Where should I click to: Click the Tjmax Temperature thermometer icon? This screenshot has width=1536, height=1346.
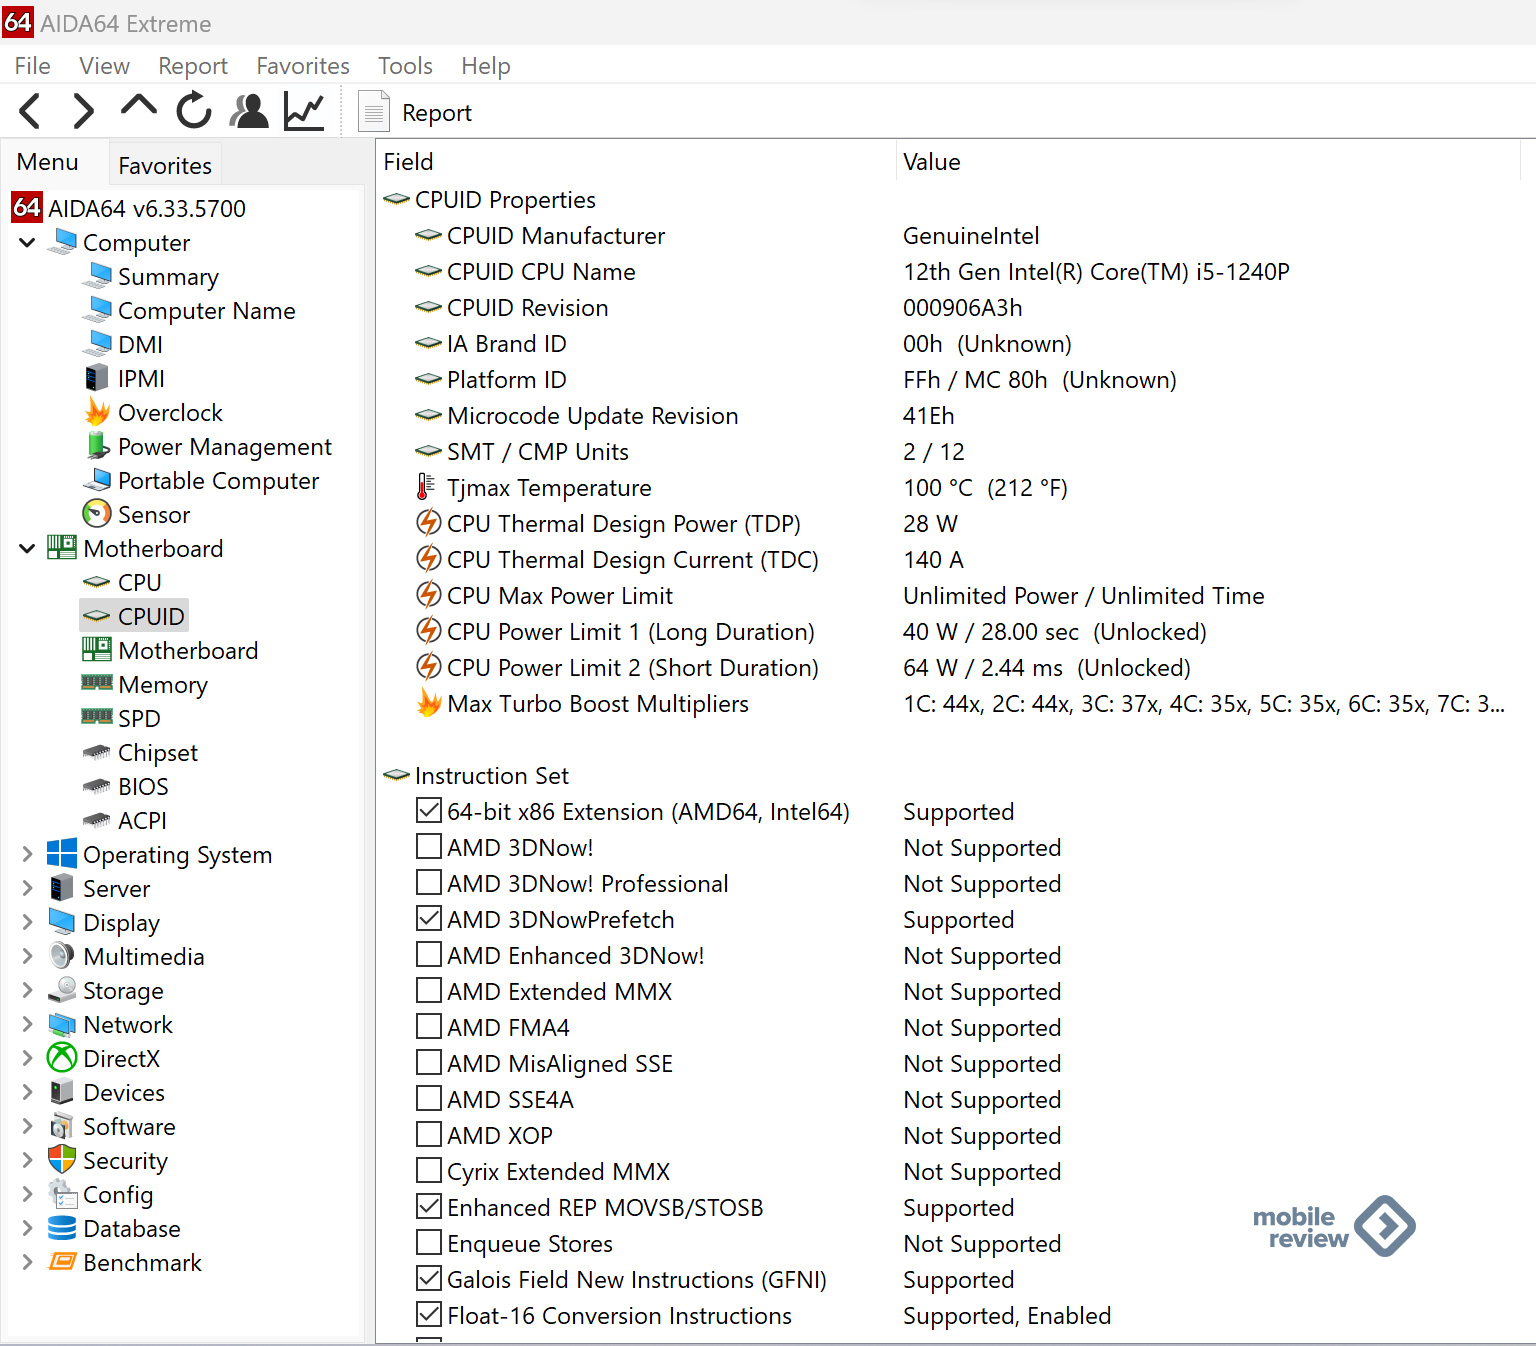pos(427,487)
